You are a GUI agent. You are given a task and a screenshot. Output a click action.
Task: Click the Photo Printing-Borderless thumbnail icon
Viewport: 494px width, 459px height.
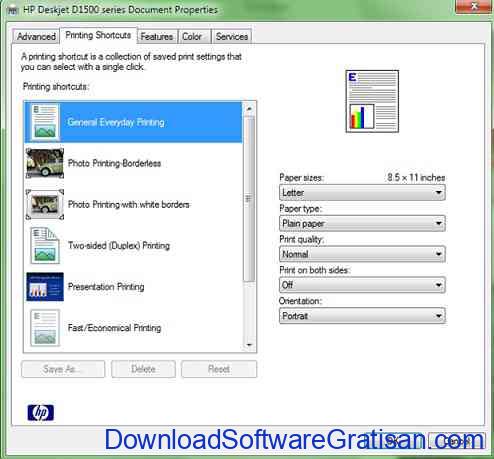point(45,163)
